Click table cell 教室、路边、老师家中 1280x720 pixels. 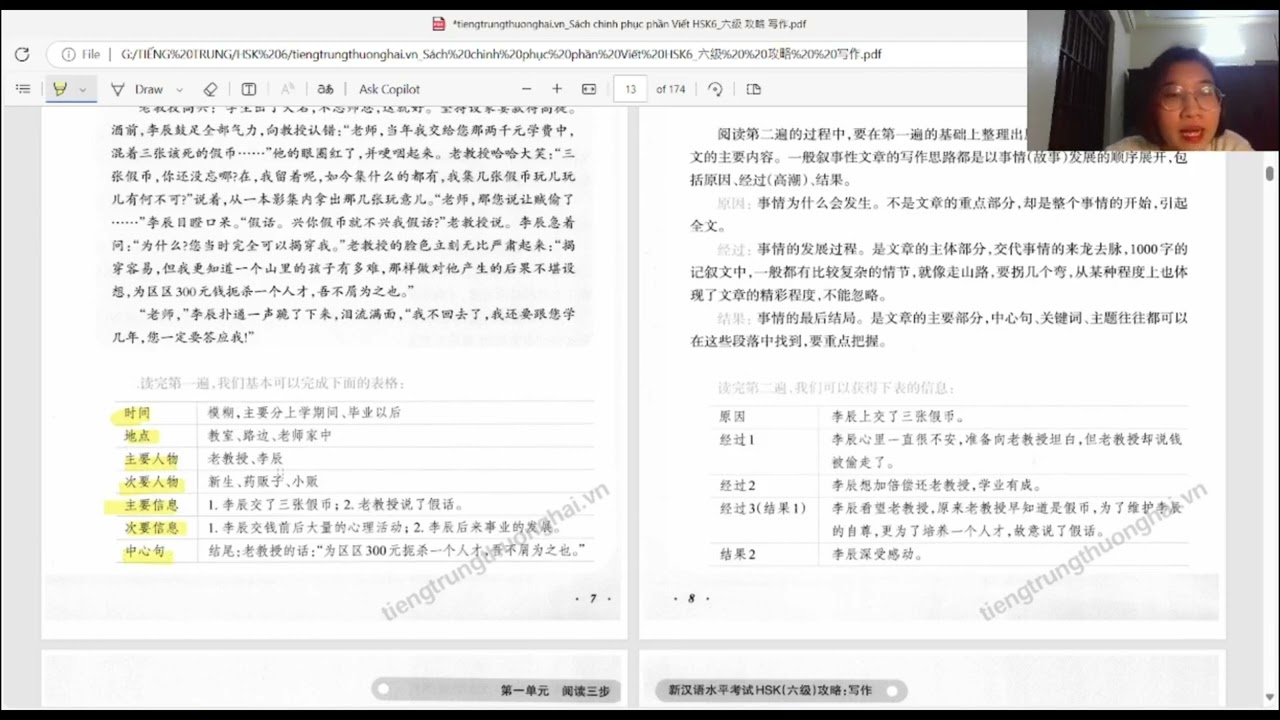tap(270, 436)
